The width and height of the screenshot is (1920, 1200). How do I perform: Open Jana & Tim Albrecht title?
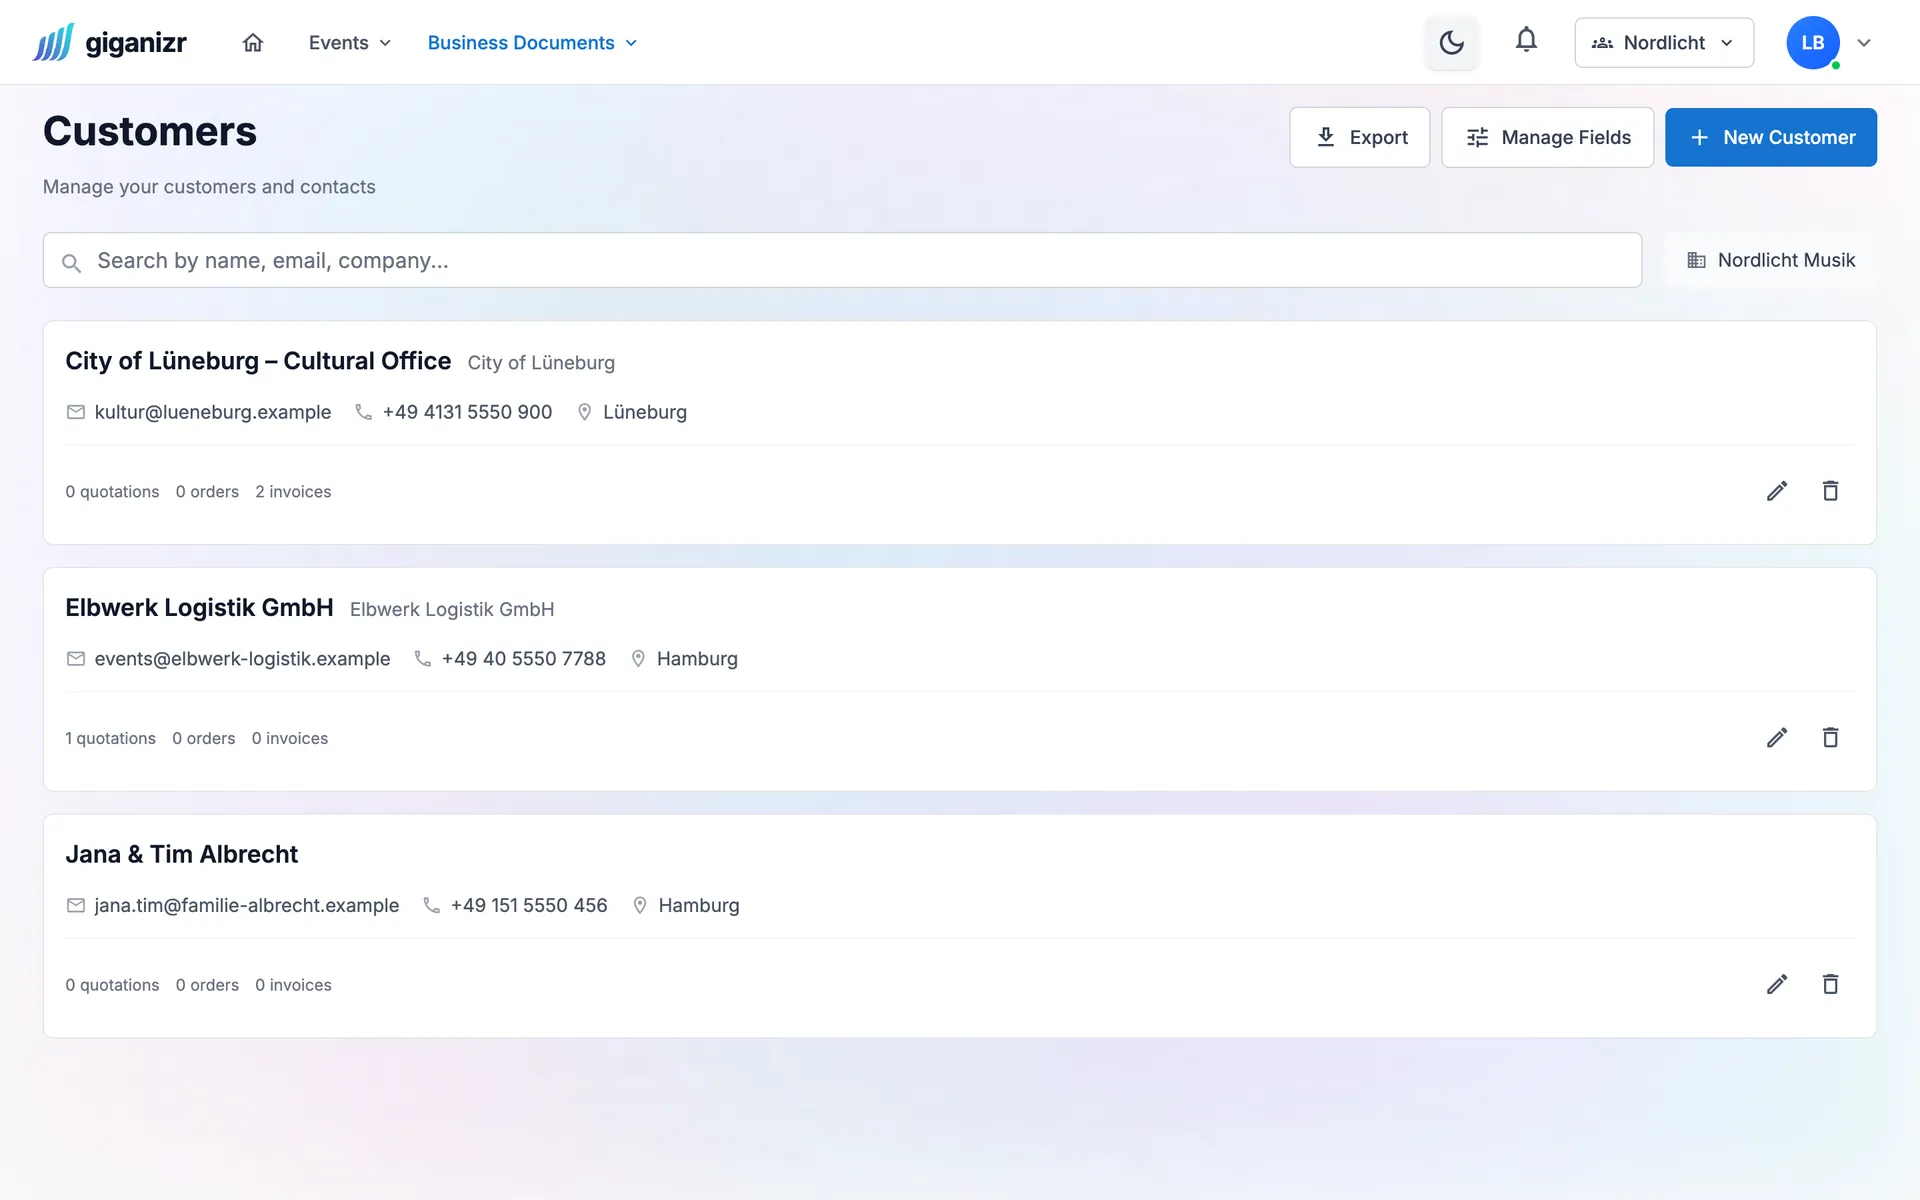[181, 854]
